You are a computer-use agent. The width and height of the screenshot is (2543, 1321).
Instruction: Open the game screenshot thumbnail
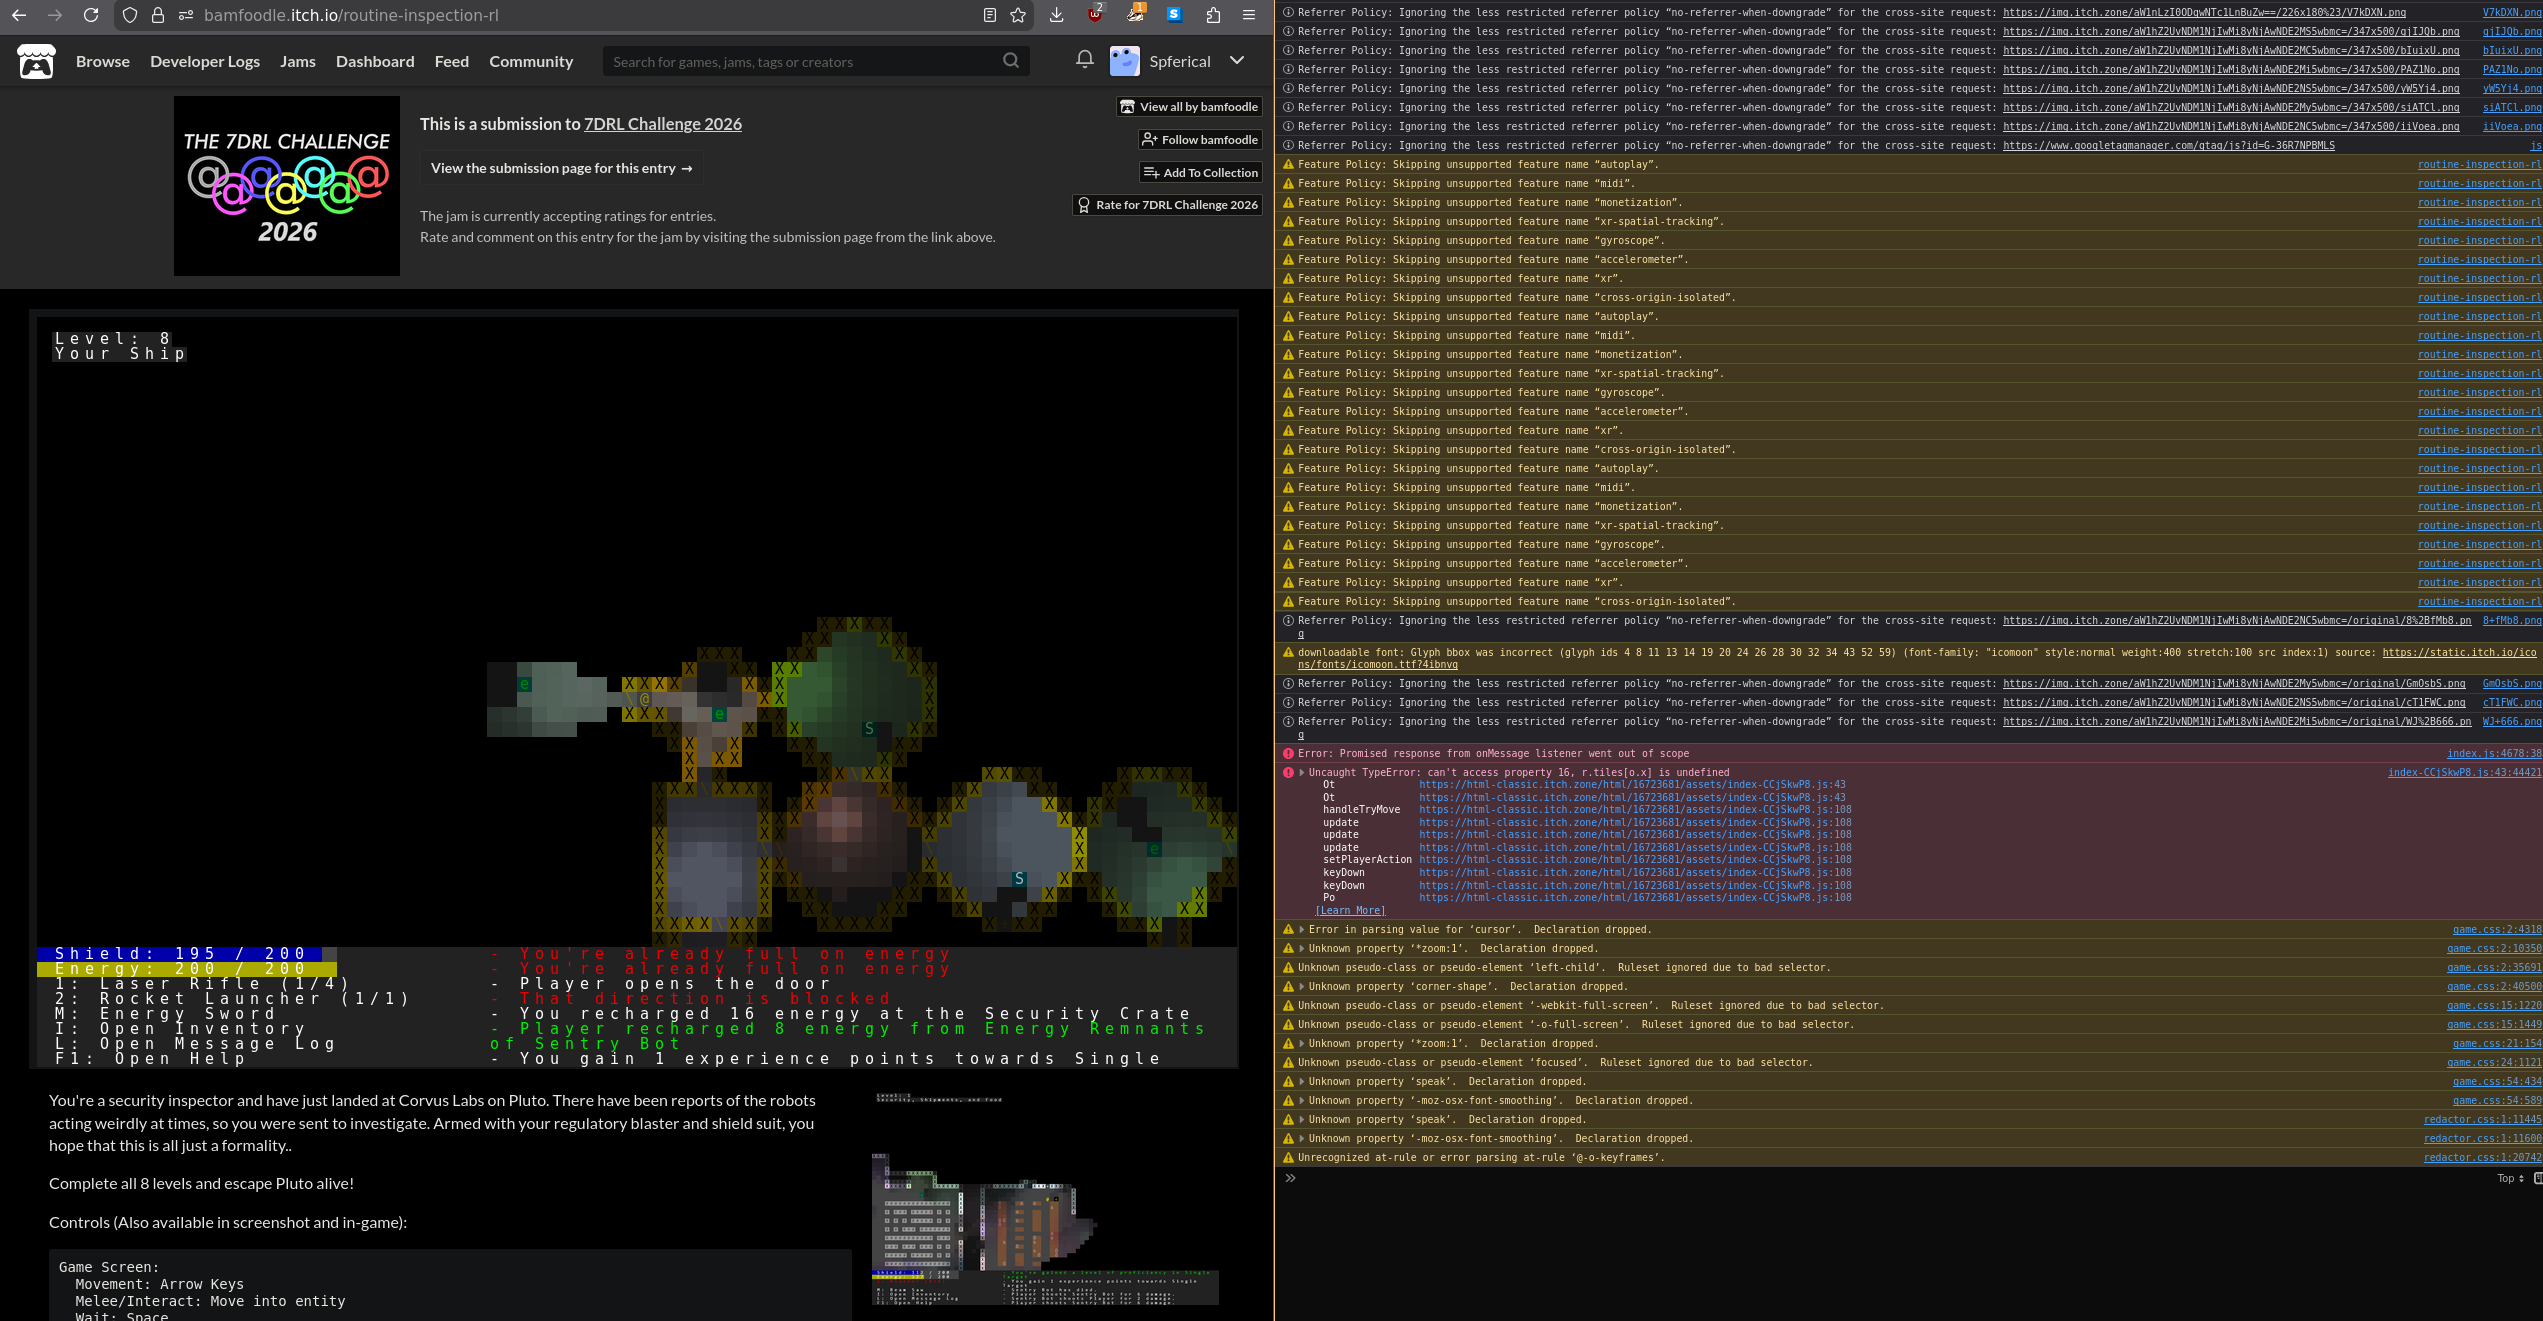pos(1044,1199)
